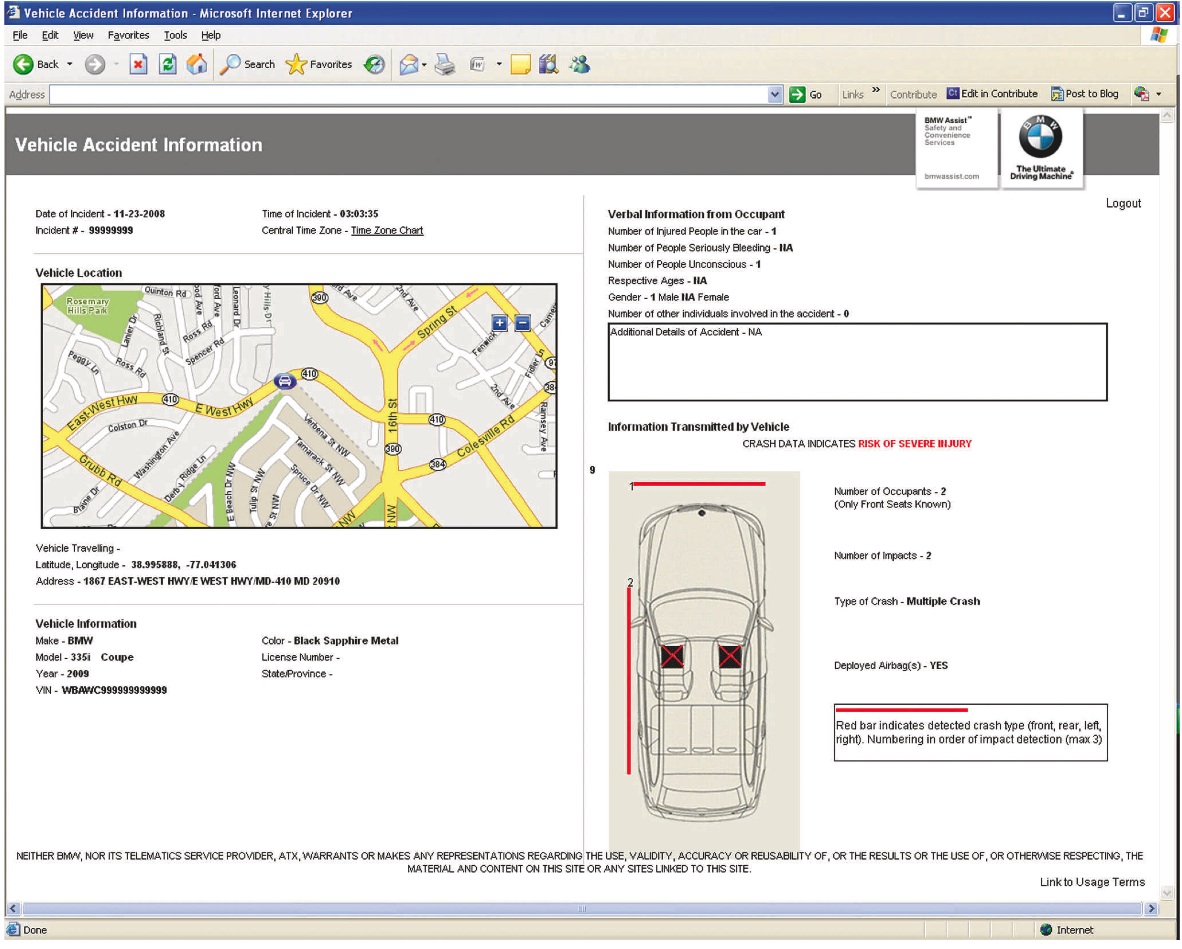Open Link to Usage Terms
1182x949 pixels.
(x=1092, y=882)
